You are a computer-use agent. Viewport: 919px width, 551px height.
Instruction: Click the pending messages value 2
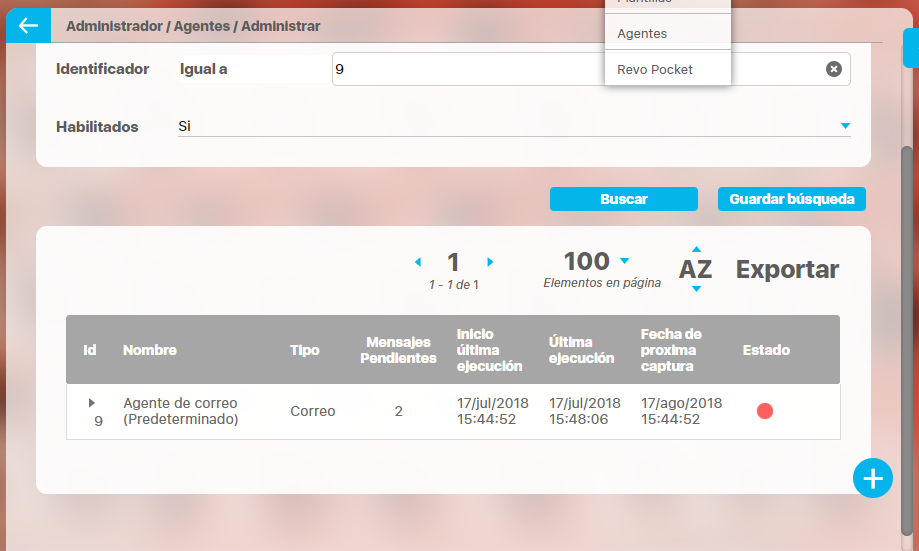click(x=399, y=411)
